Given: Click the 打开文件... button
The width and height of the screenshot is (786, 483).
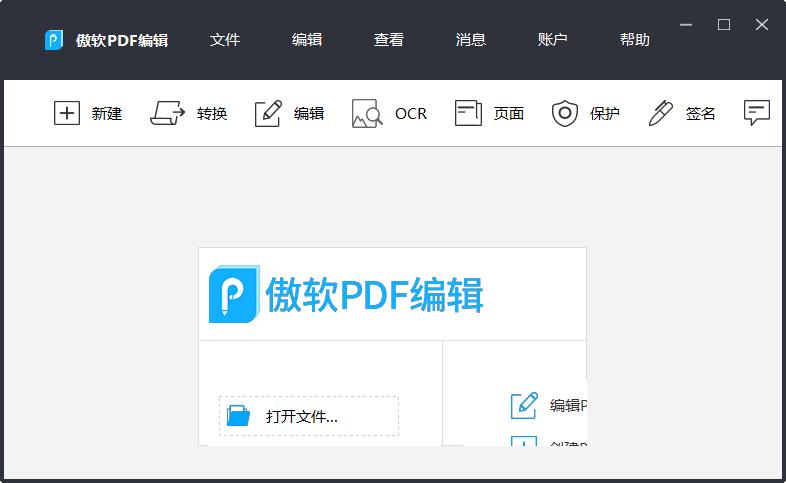Looking at the screenshot, I should (309, 416).
